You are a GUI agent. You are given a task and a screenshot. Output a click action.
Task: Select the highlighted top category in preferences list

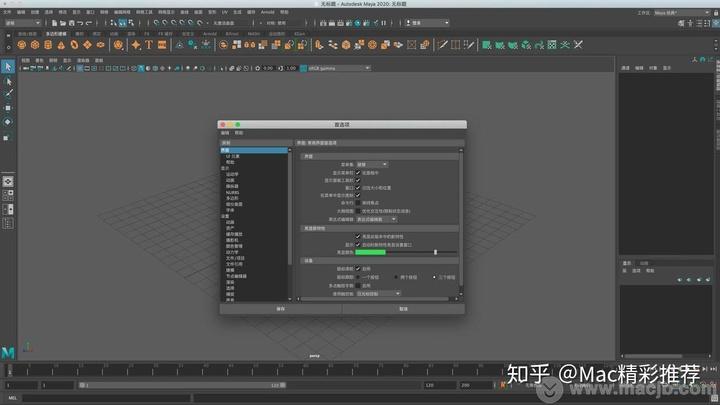[x=254, y=150]
